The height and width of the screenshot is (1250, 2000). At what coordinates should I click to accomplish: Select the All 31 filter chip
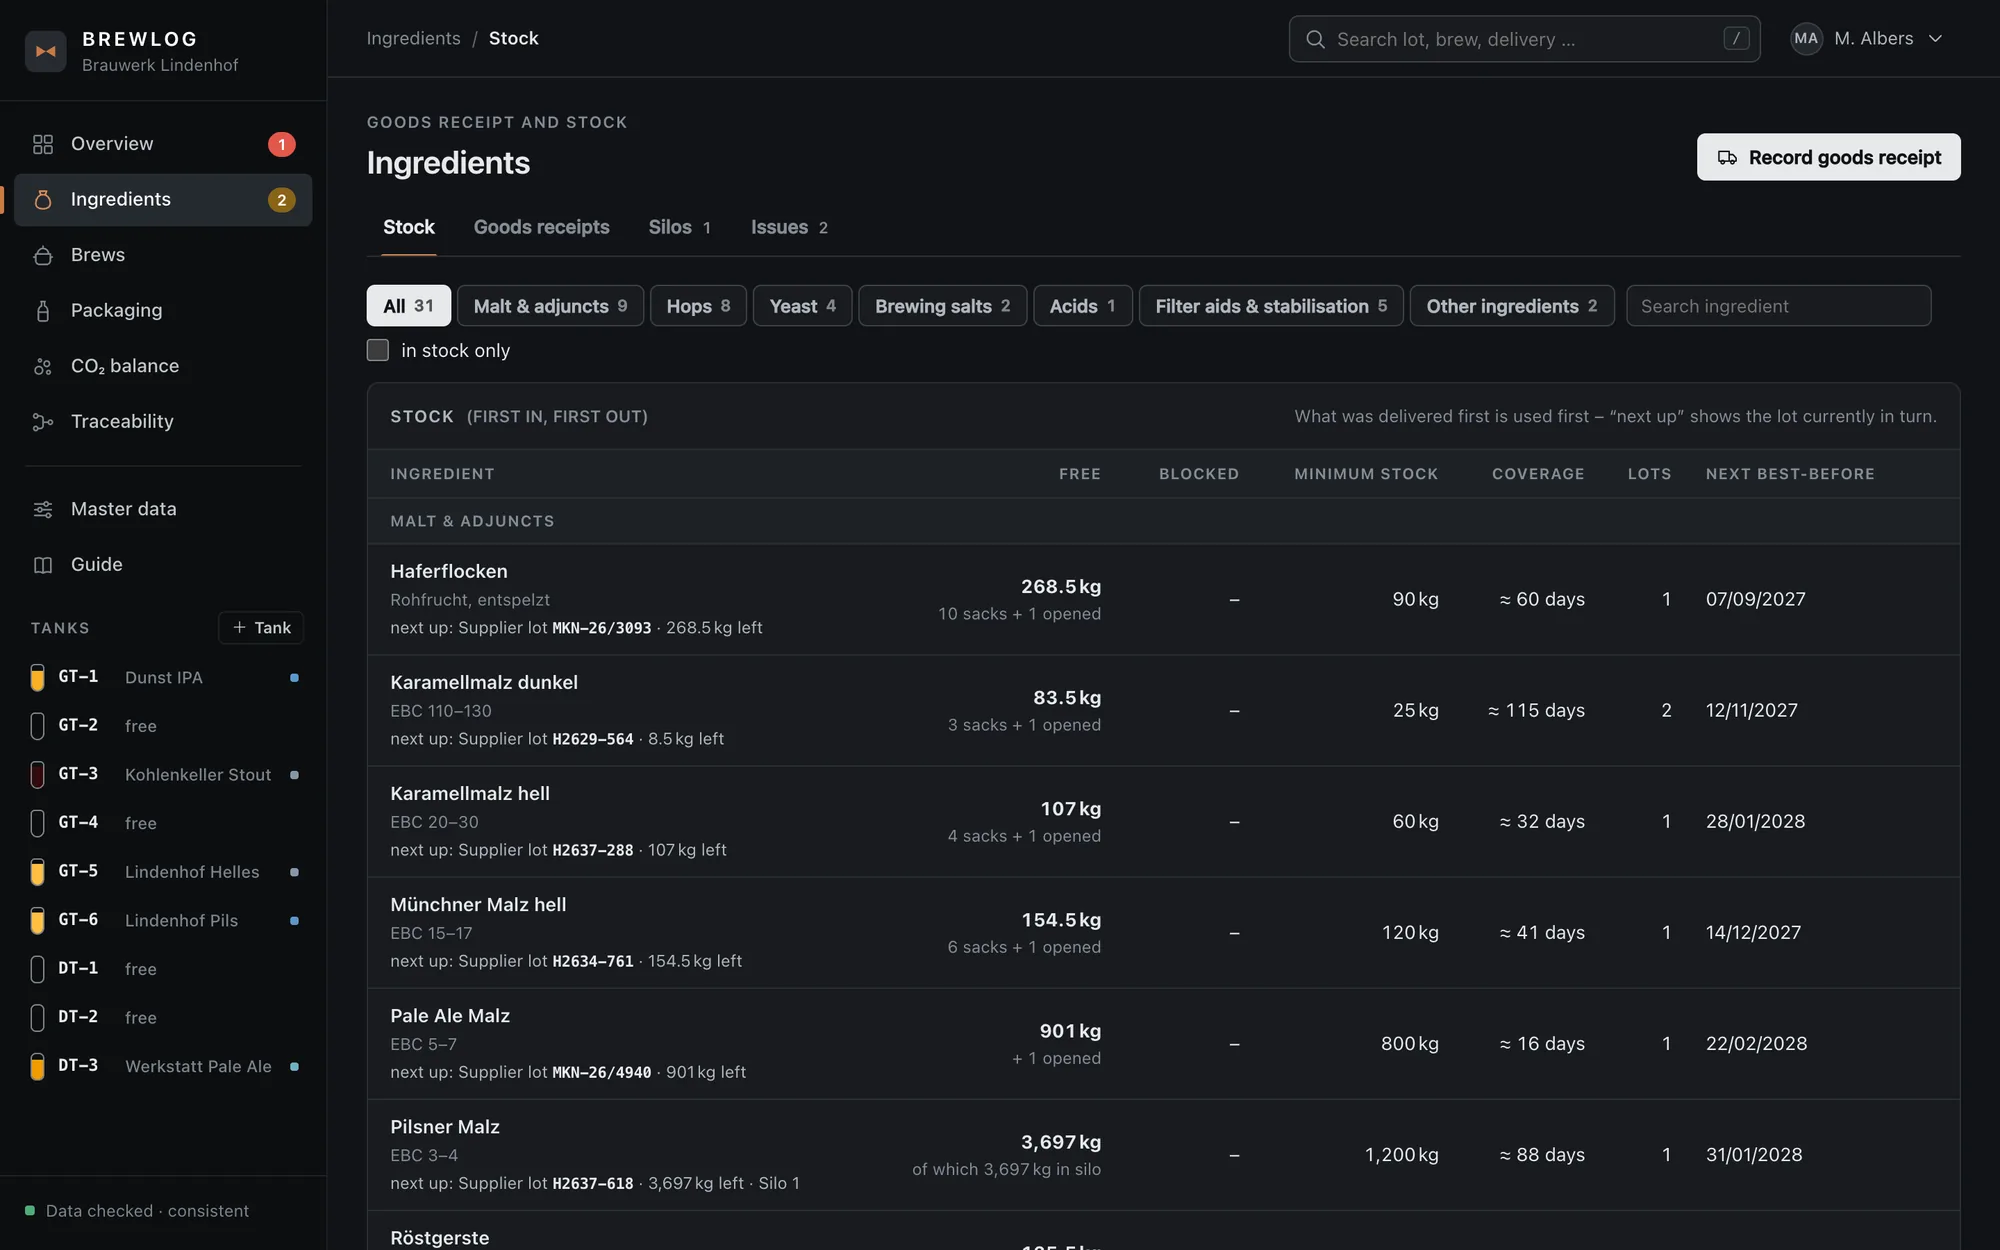pos(408,306)
